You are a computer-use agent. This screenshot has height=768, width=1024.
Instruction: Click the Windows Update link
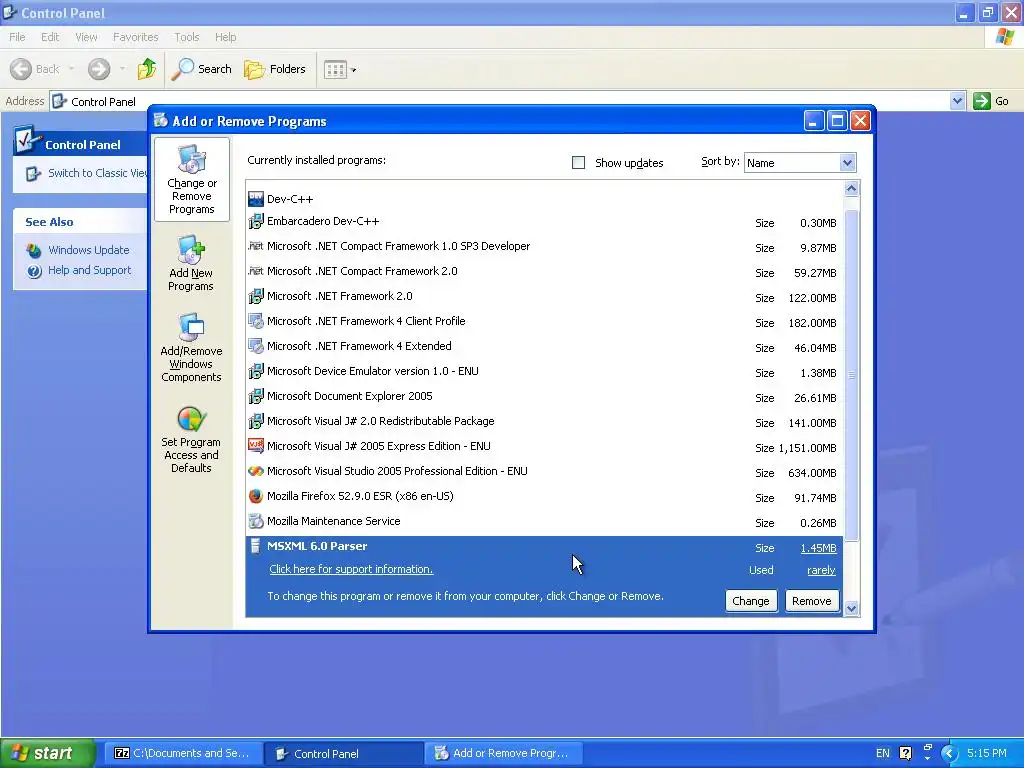(x=89, y=250)
